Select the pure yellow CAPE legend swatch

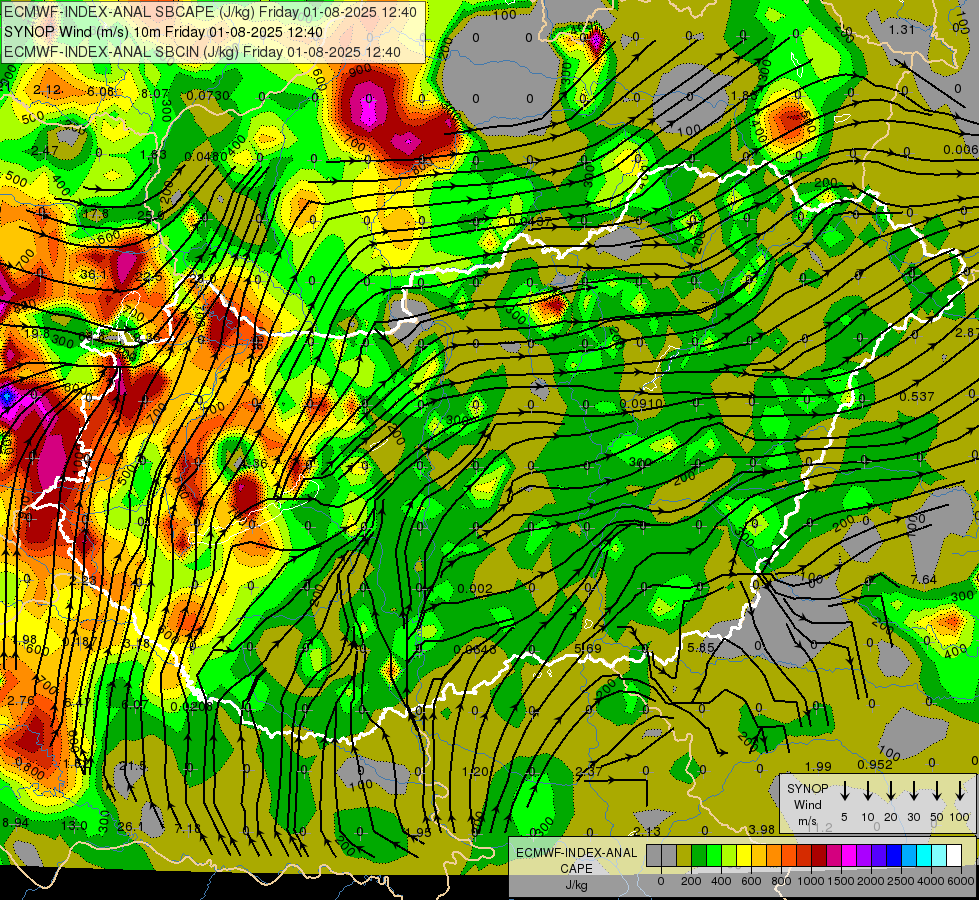(x=744, y=856)
